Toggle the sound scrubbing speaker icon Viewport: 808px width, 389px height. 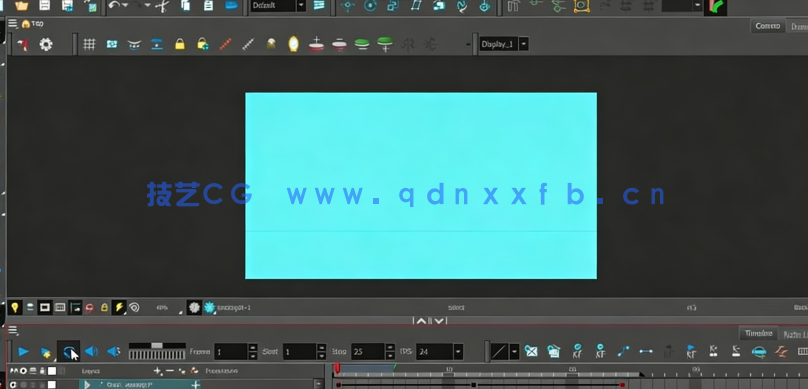113,352
